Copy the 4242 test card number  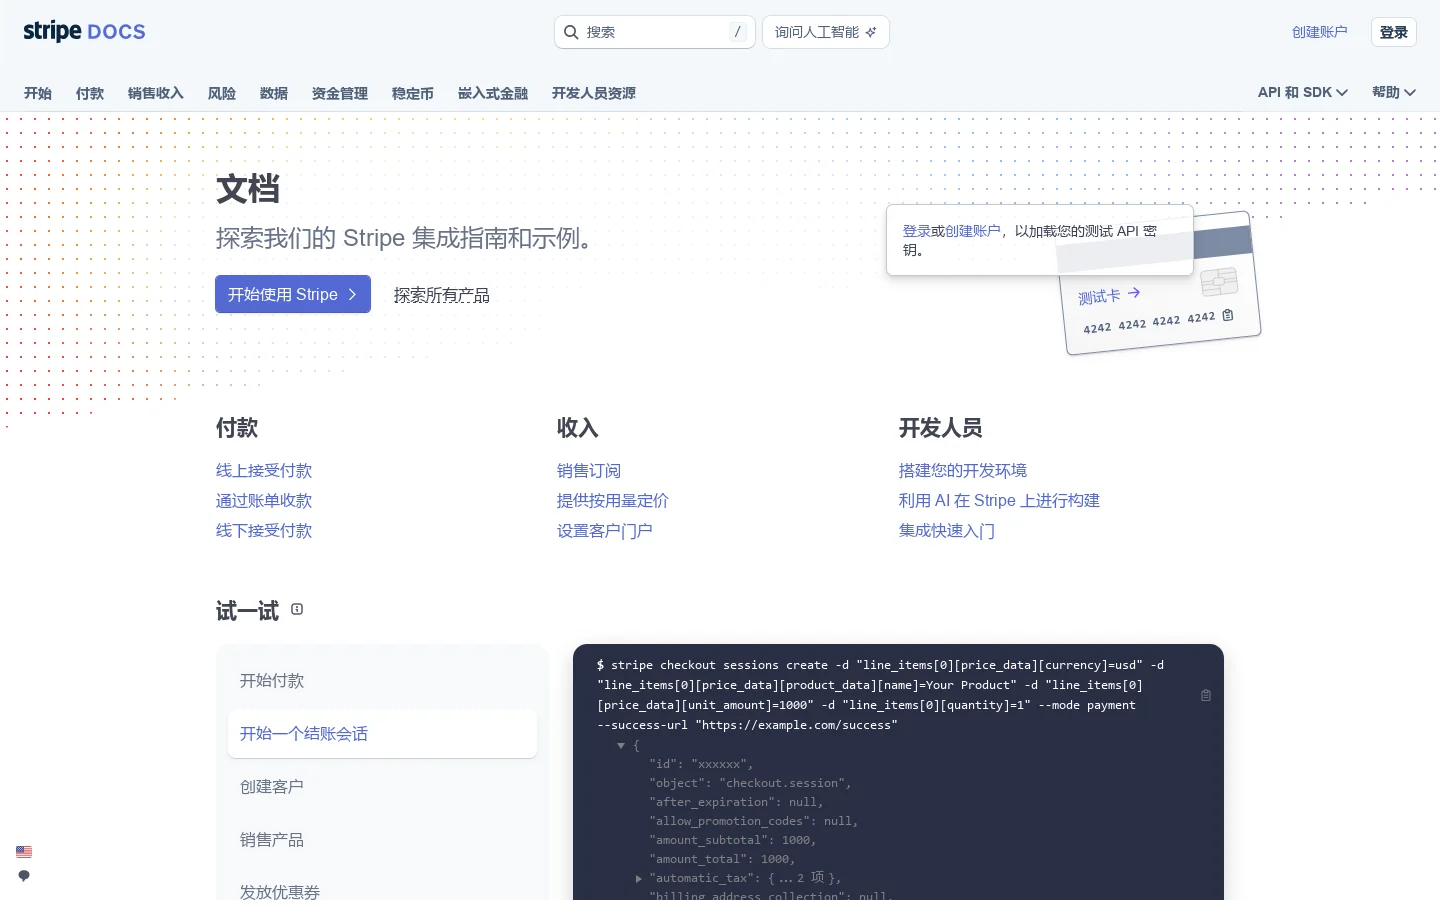(1228, 315)
